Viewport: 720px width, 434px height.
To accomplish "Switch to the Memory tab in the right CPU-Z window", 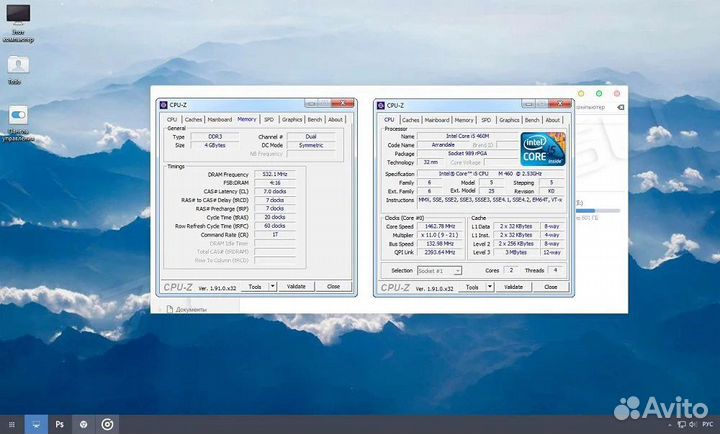I will [x=464, y=120].
